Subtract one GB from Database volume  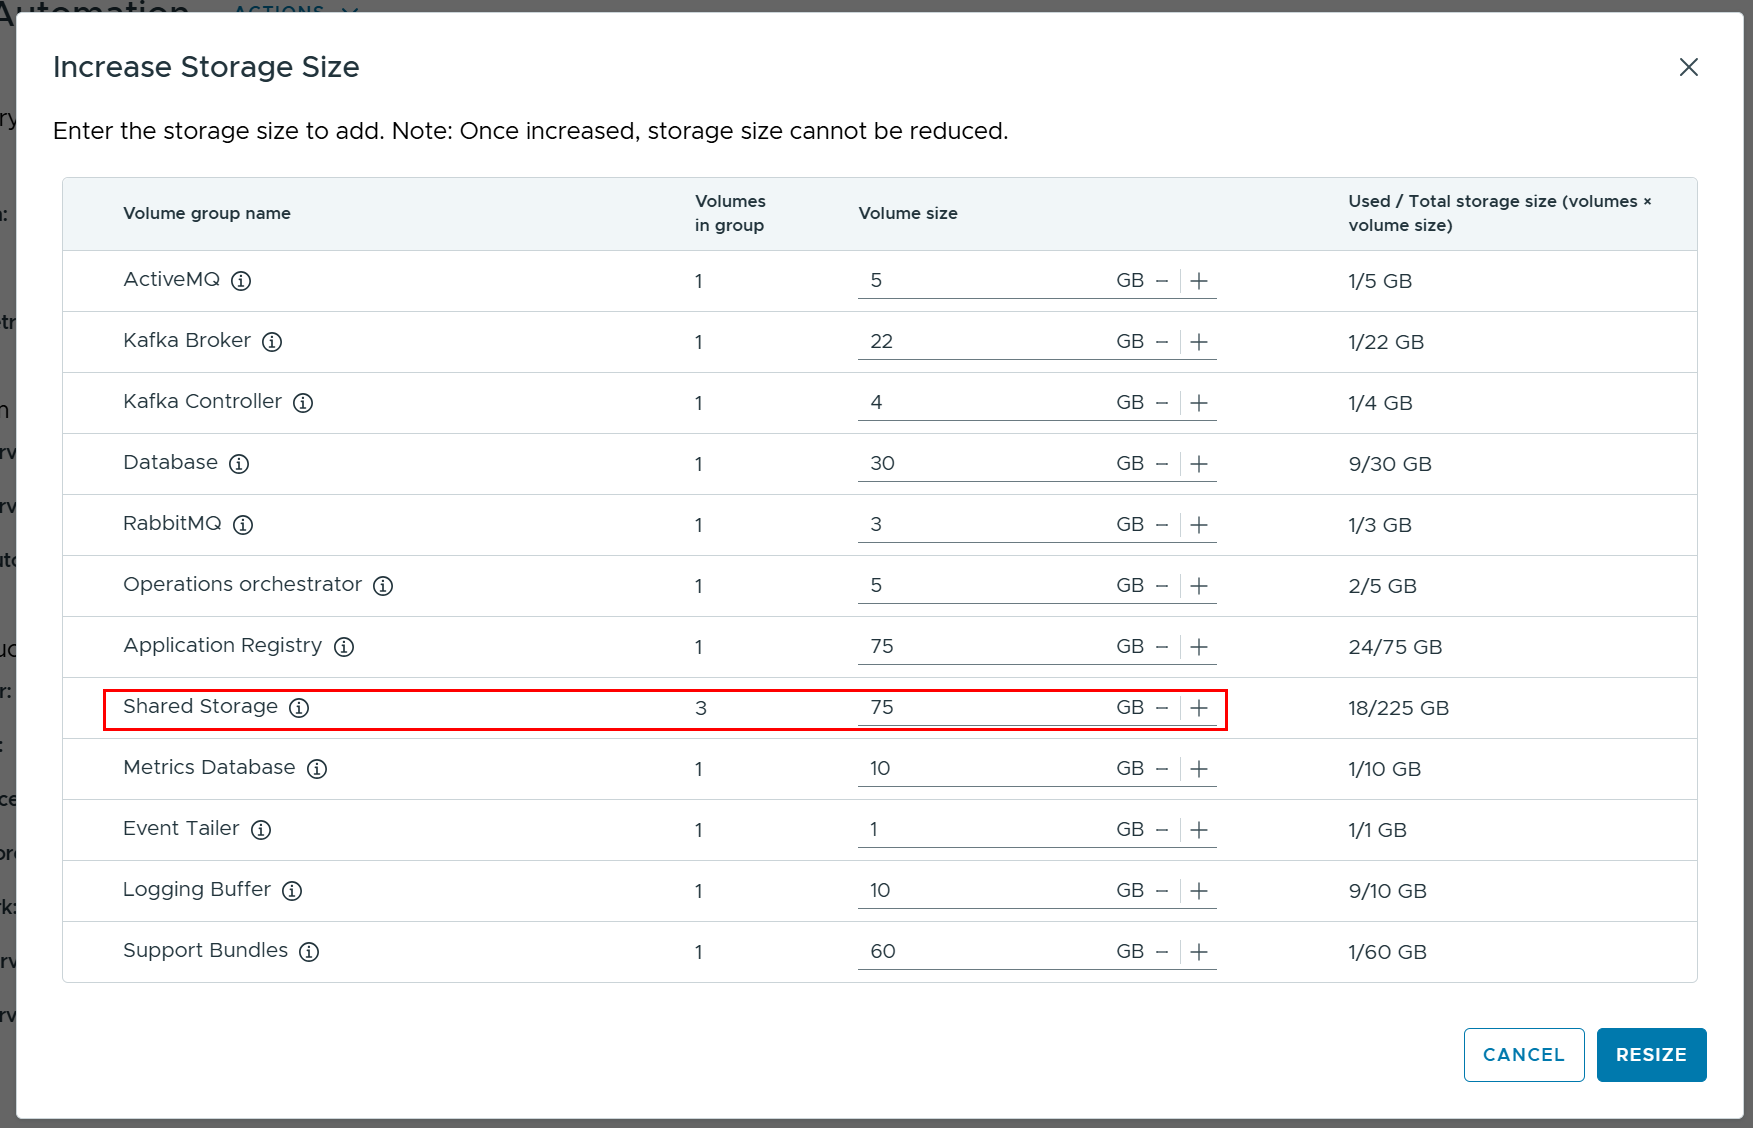1162,464
